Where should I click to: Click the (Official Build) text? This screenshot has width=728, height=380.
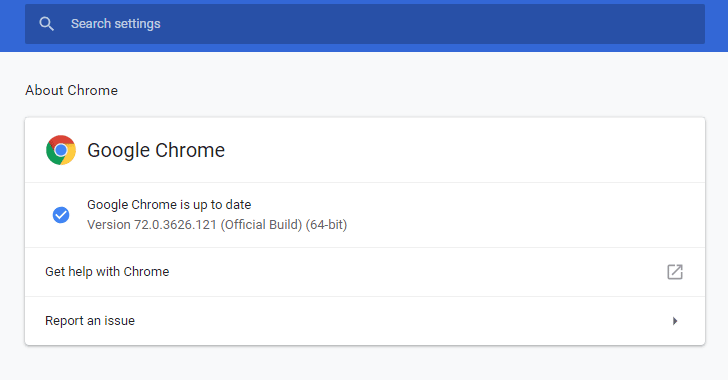coord(261,225)
